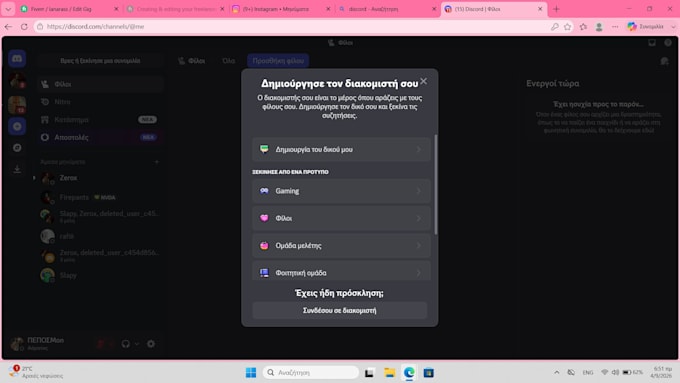Open 'Αποστολές' quests entry
Image resolution: width=680 pixels, height=383 pixels.
point(100,137)
